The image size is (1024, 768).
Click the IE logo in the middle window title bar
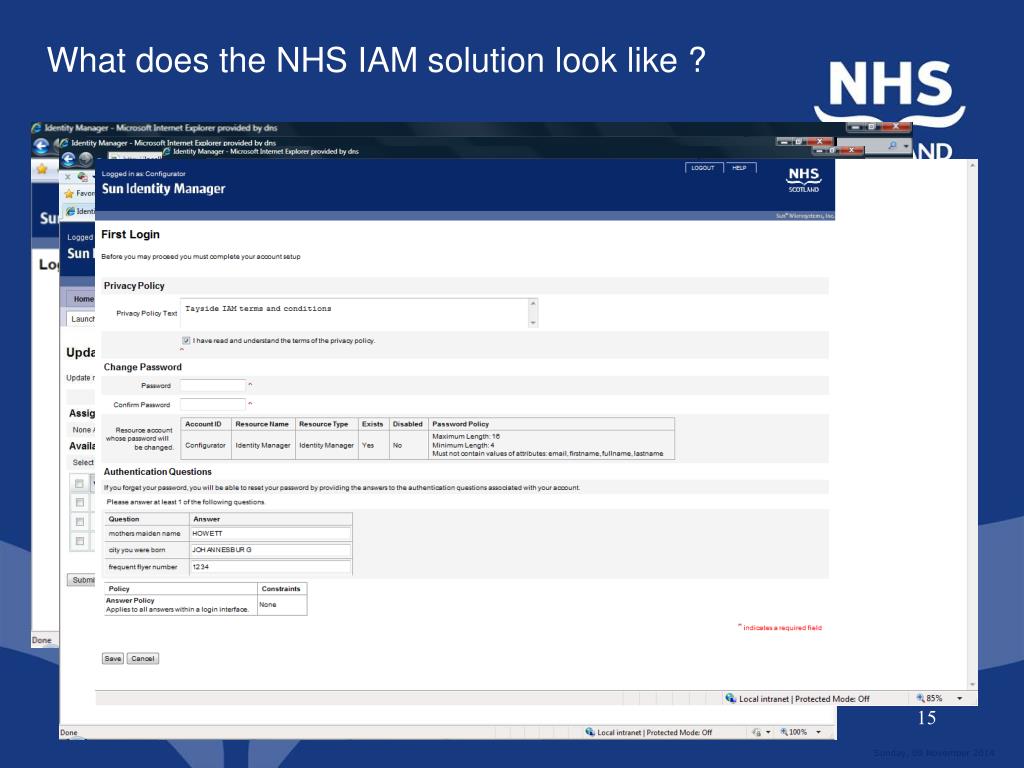click(x=64, y=142)
